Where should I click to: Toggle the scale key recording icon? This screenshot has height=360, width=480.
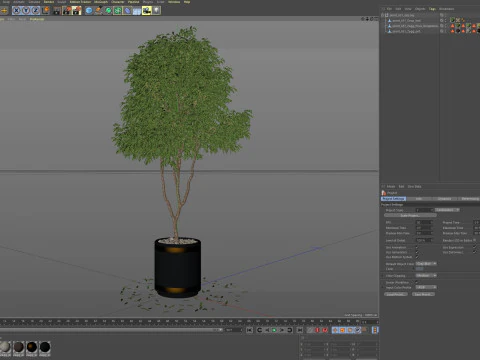pyautogui.click(x=343, y=330)
